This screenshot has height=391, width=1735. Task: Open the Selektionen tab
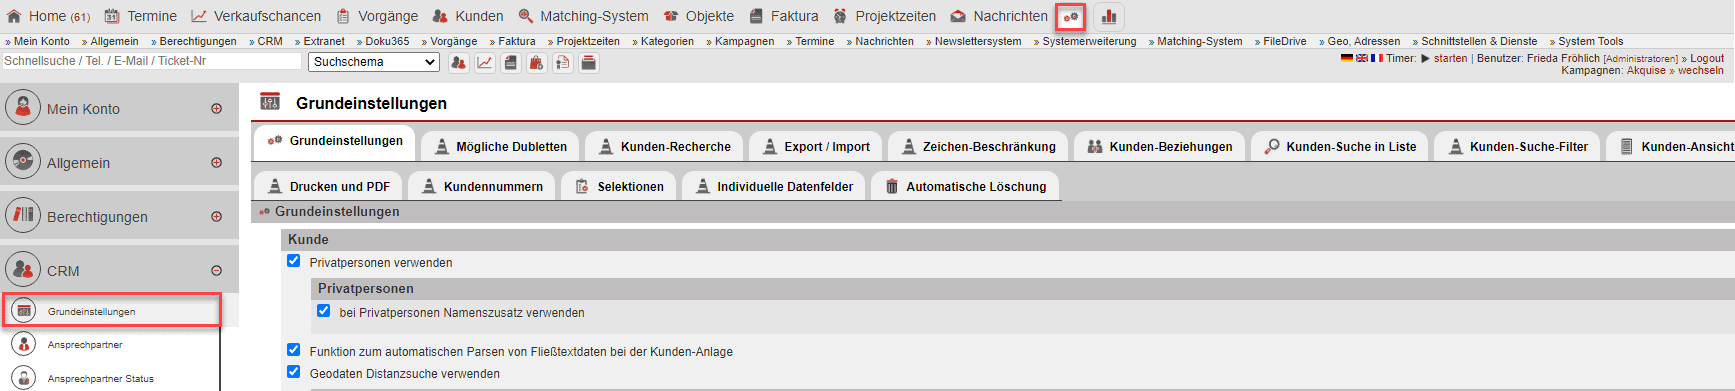(619, 186)
